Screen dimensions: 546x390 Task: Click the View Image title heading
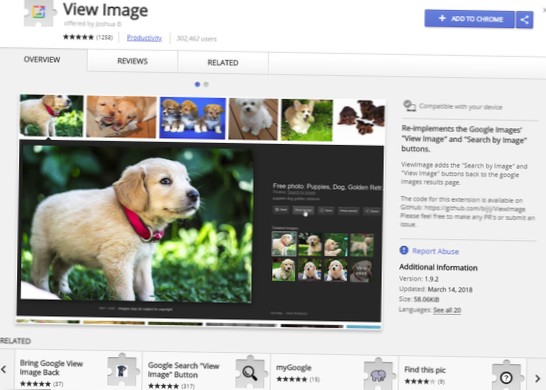pyautogui.click(x=106, y=10)
